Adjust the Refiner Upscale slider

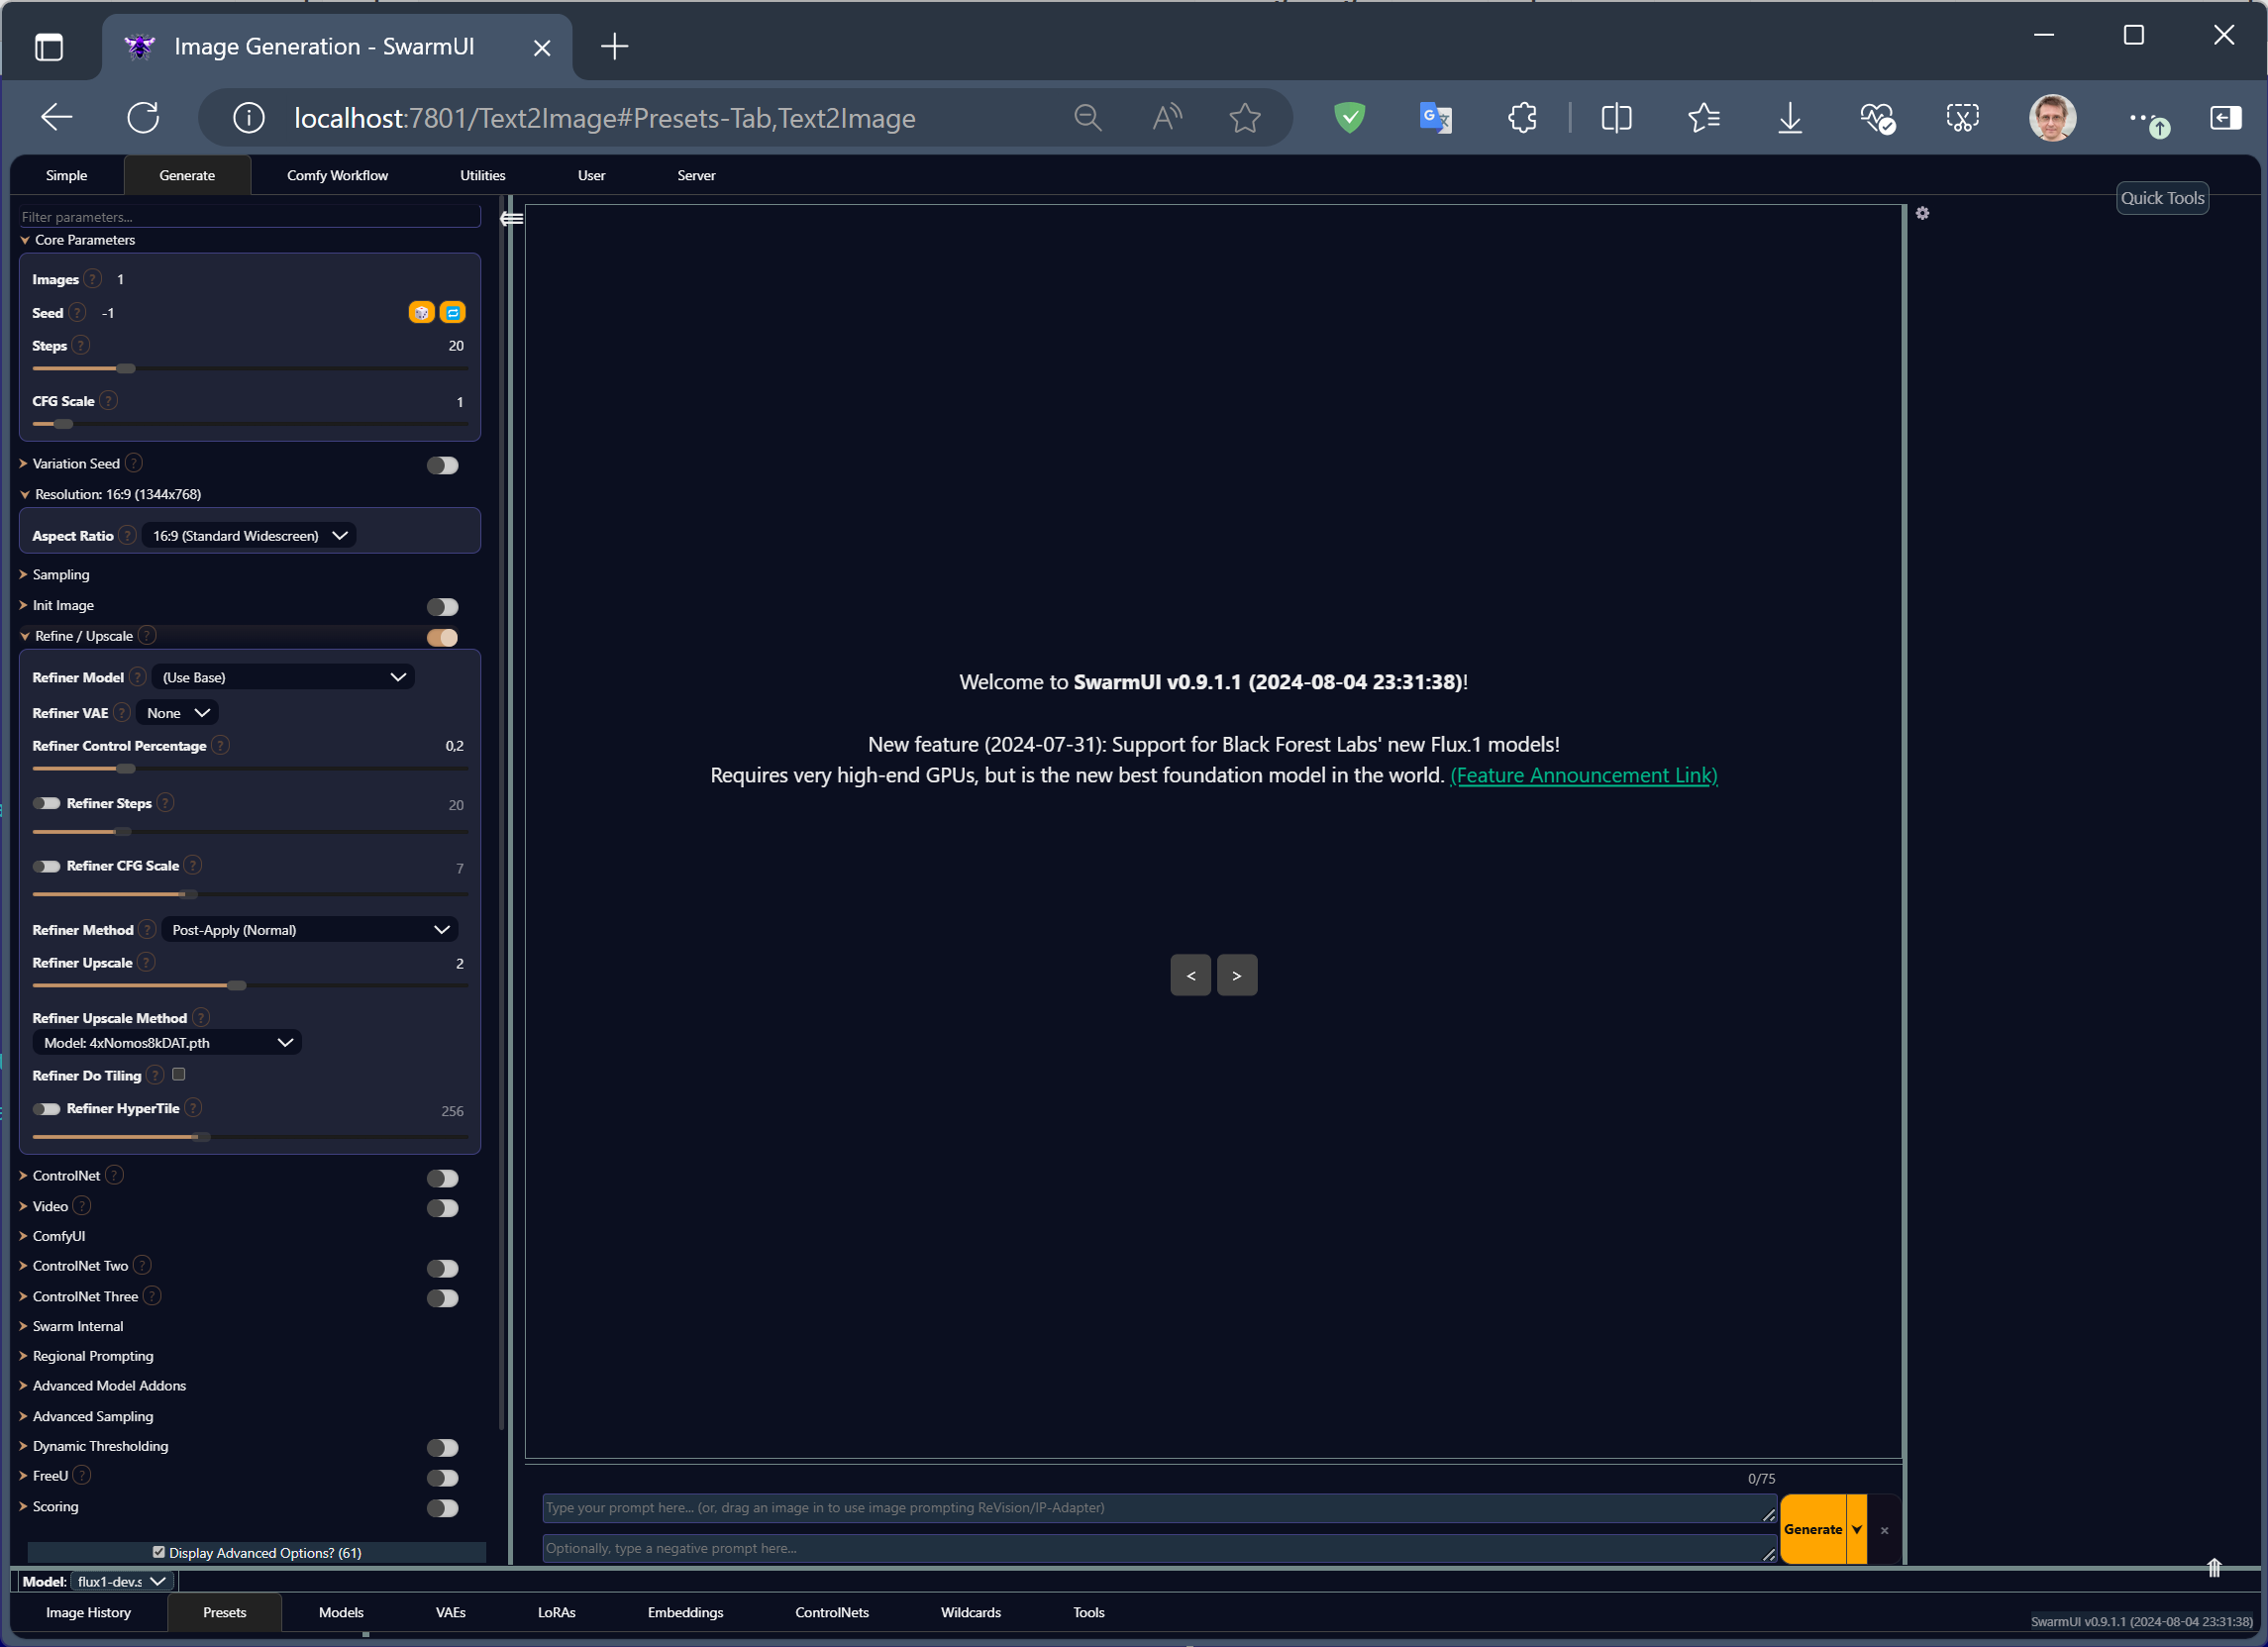coord(250,986)
